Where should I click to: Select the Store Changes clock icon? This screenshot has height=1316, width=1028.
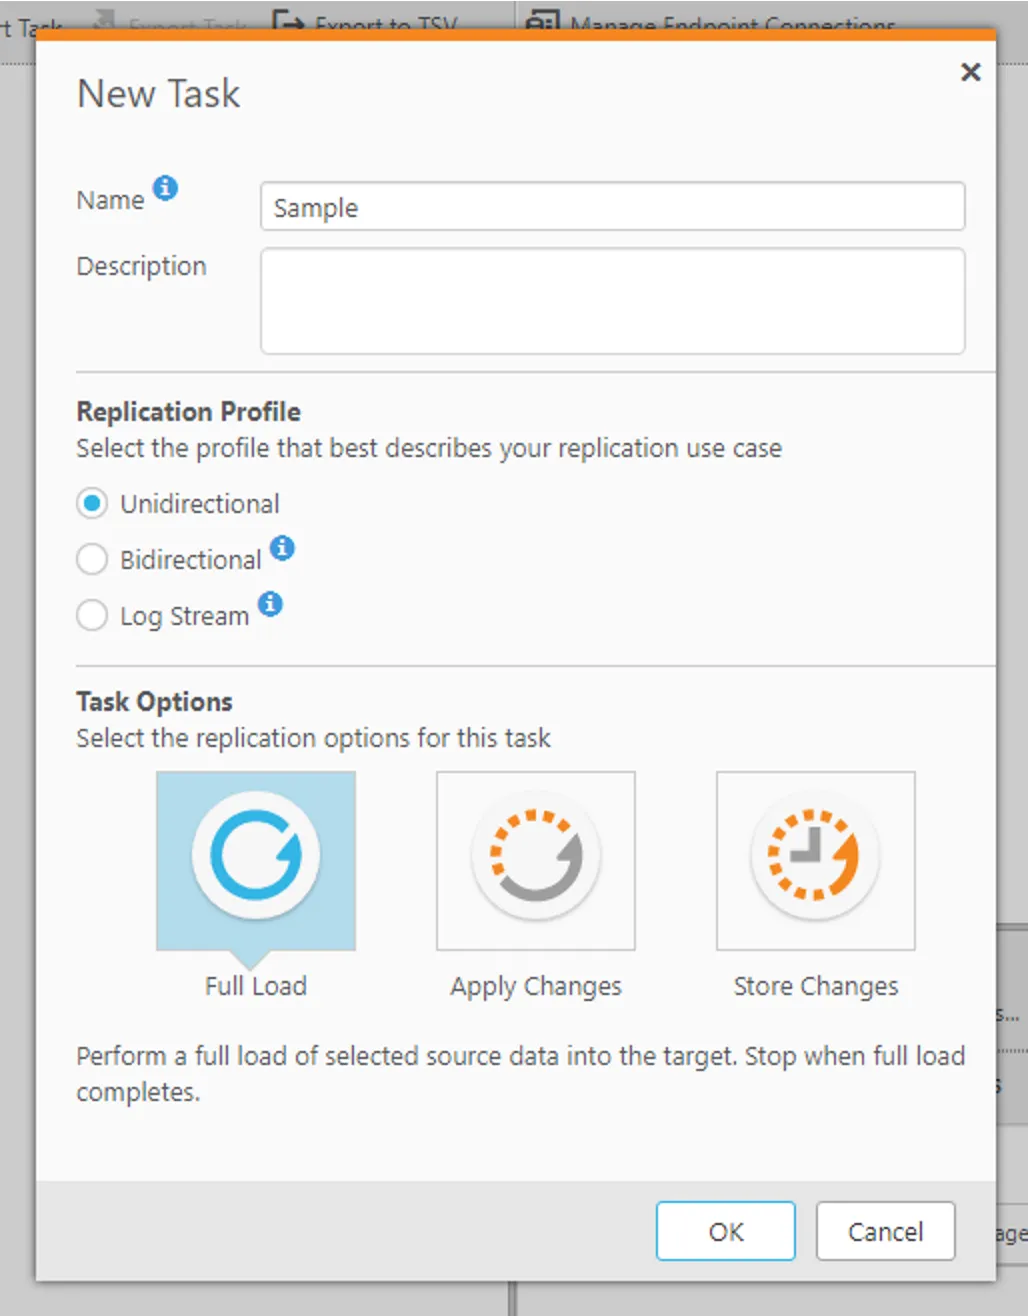pyautogui.click(x=815, y=857)
